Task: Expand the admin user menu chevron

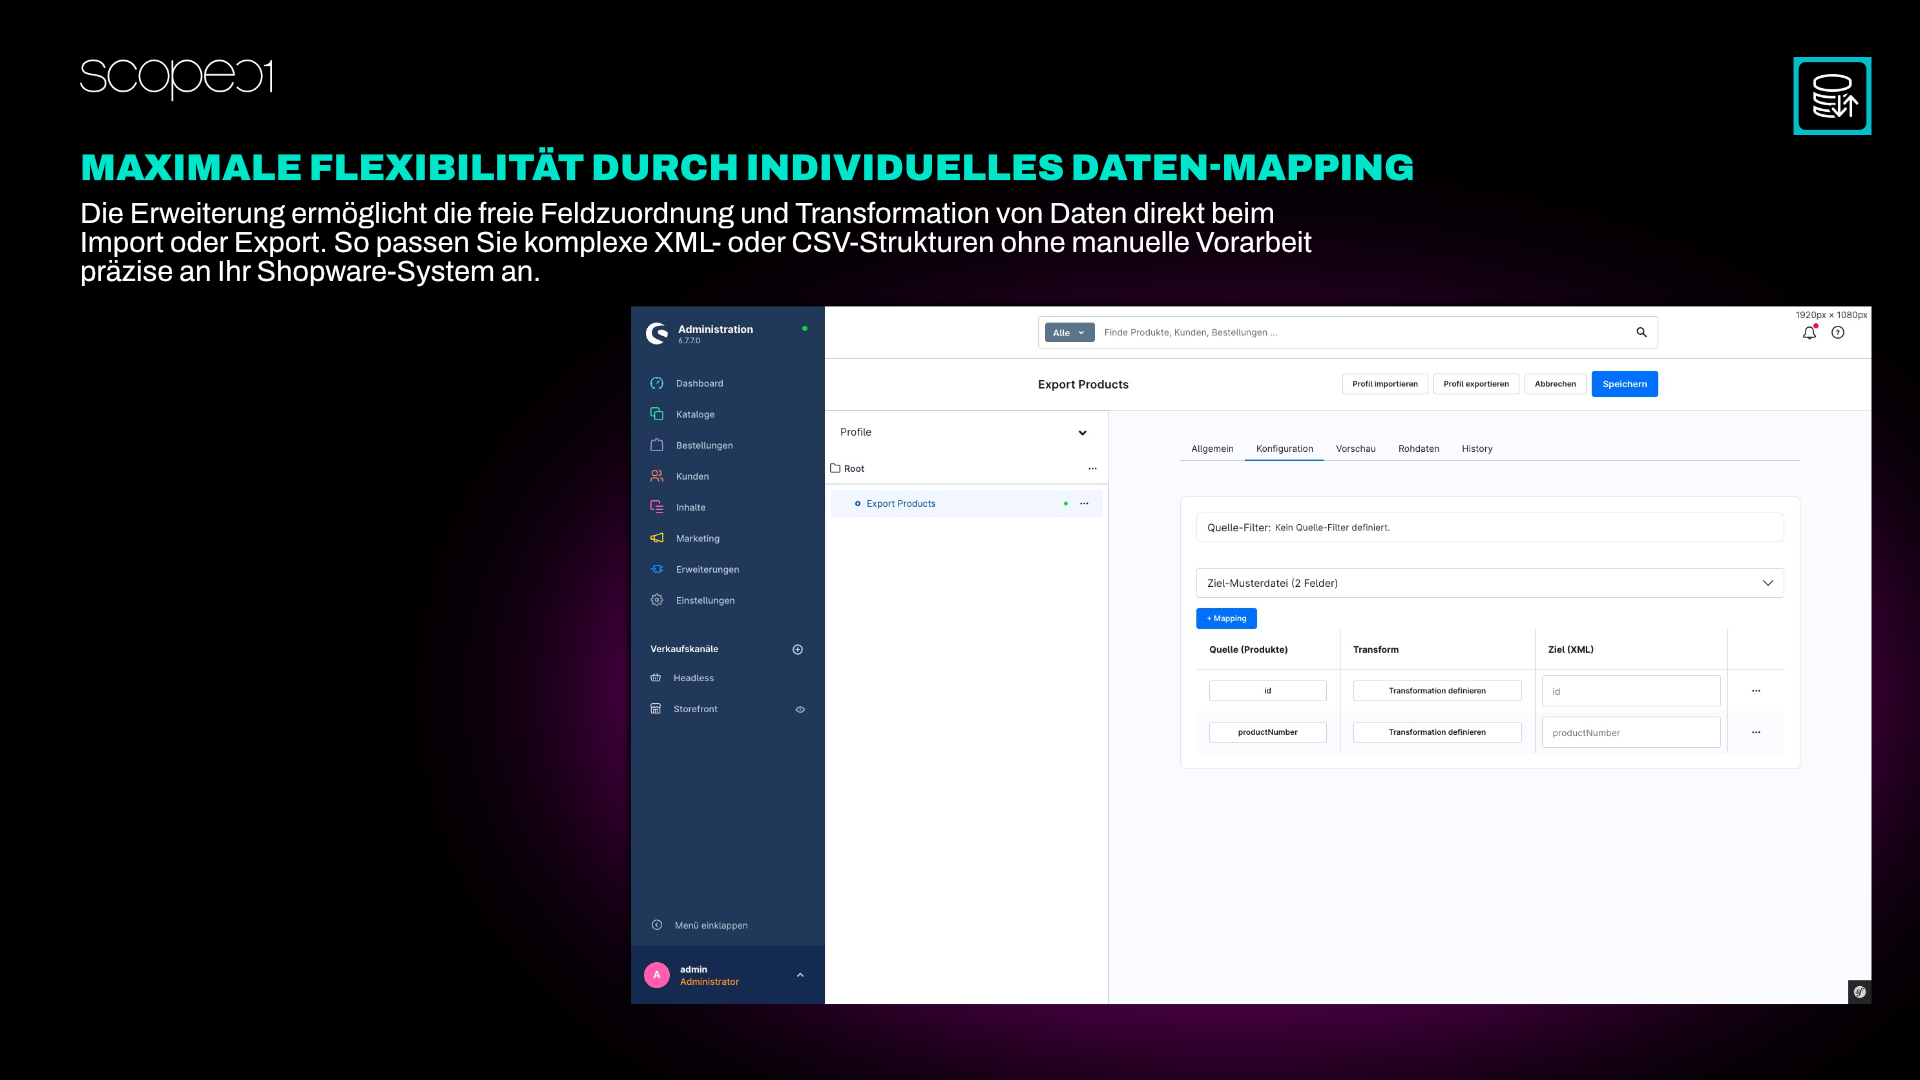Action: tap(800, 975)
